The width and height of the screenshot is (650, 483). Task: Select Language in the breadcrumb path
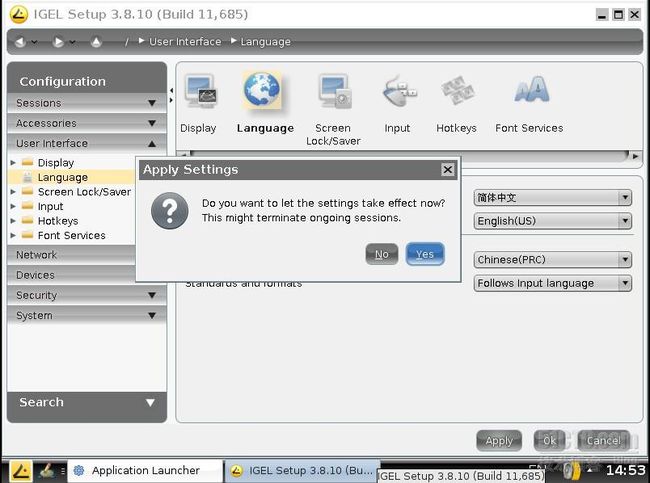[x=265, y=41]
